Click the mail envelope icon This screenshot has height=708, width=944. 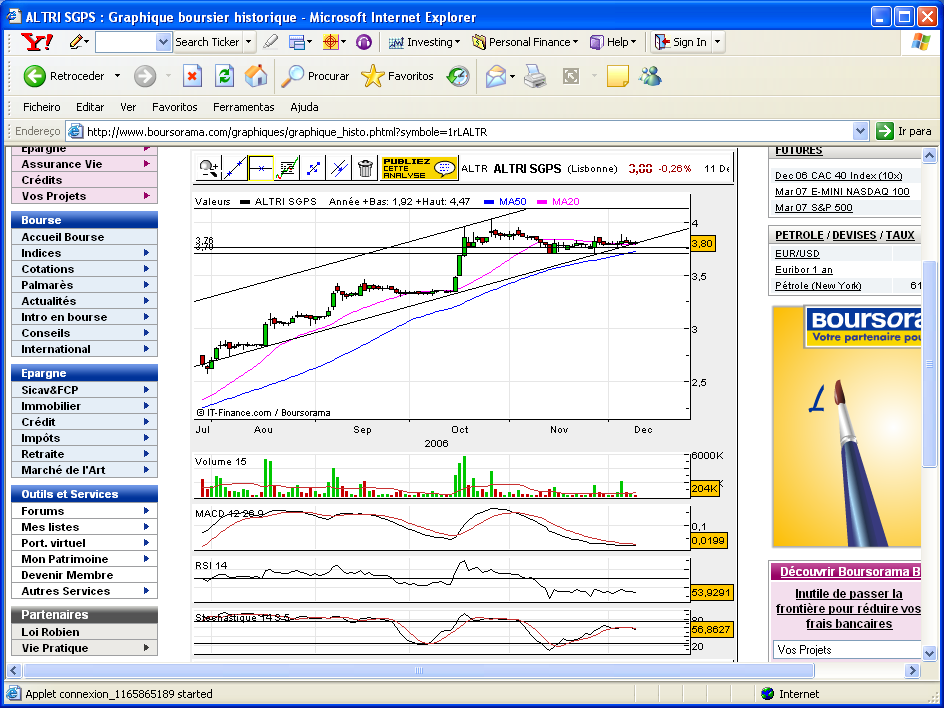(x=495, y=76)
